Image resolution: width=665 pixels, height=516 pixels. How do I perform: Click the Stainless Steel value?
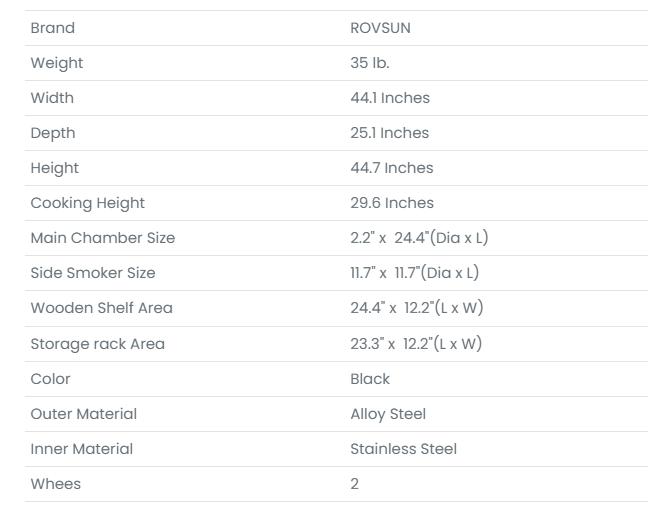point(403,449)
